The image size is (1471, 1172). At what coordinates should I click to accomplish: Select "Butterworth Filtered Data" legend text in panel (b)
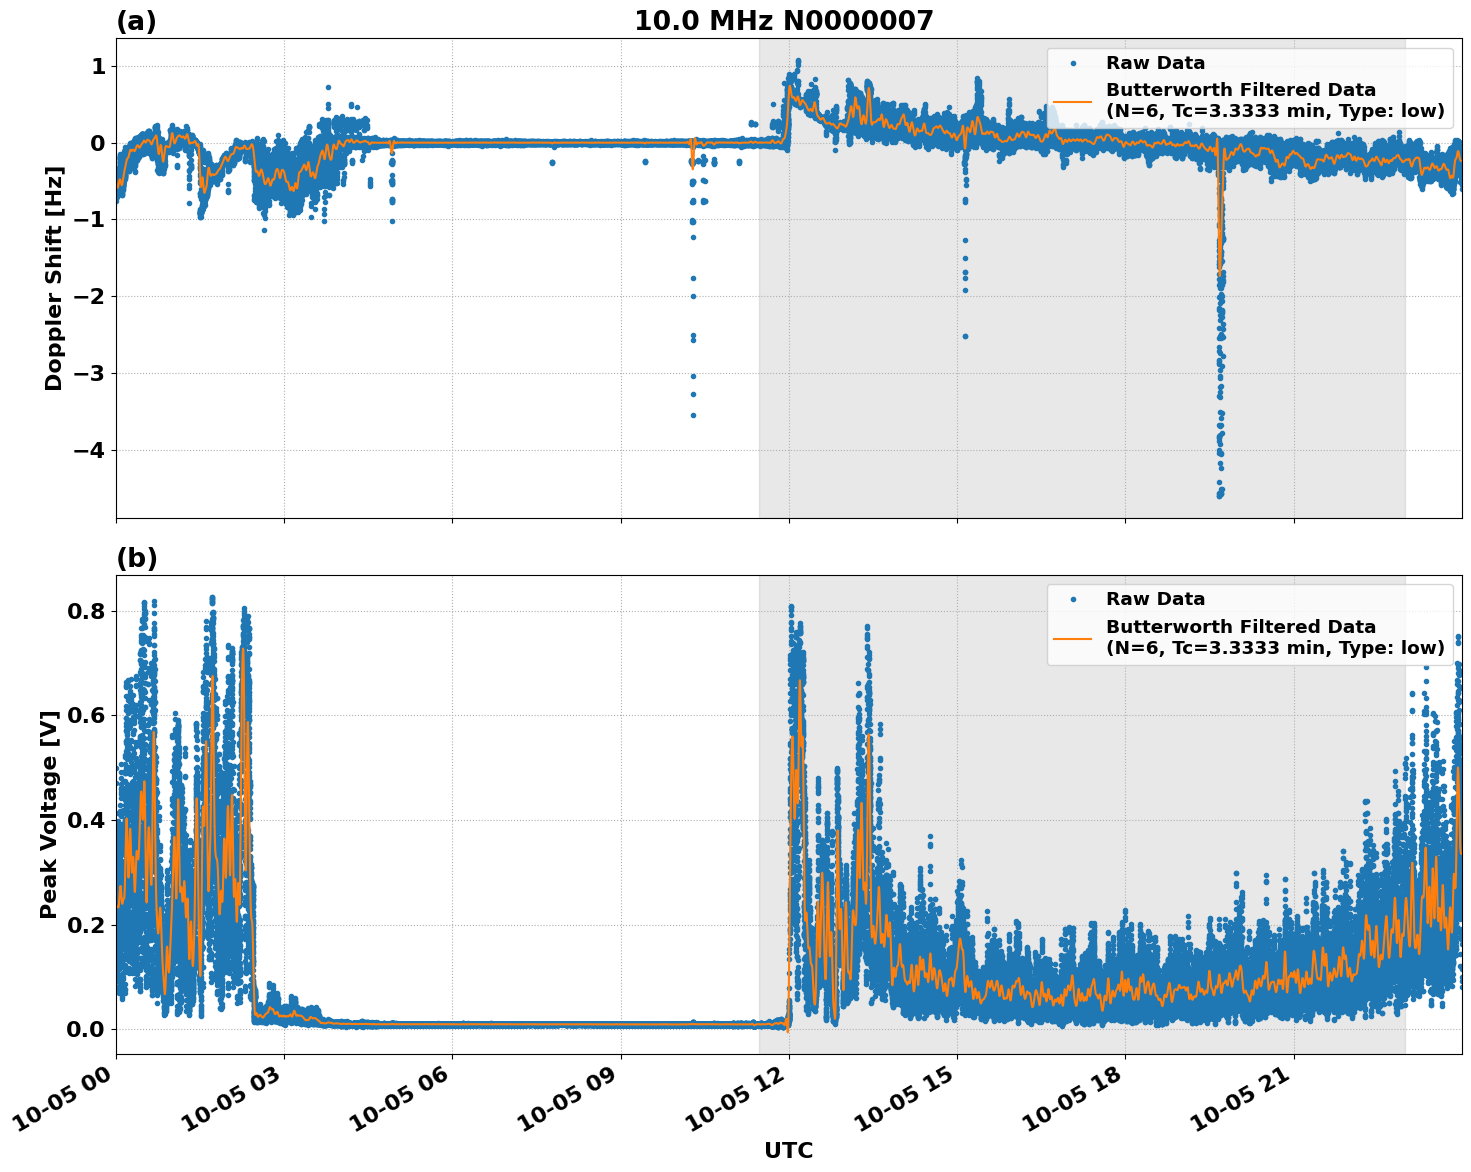1240,627
